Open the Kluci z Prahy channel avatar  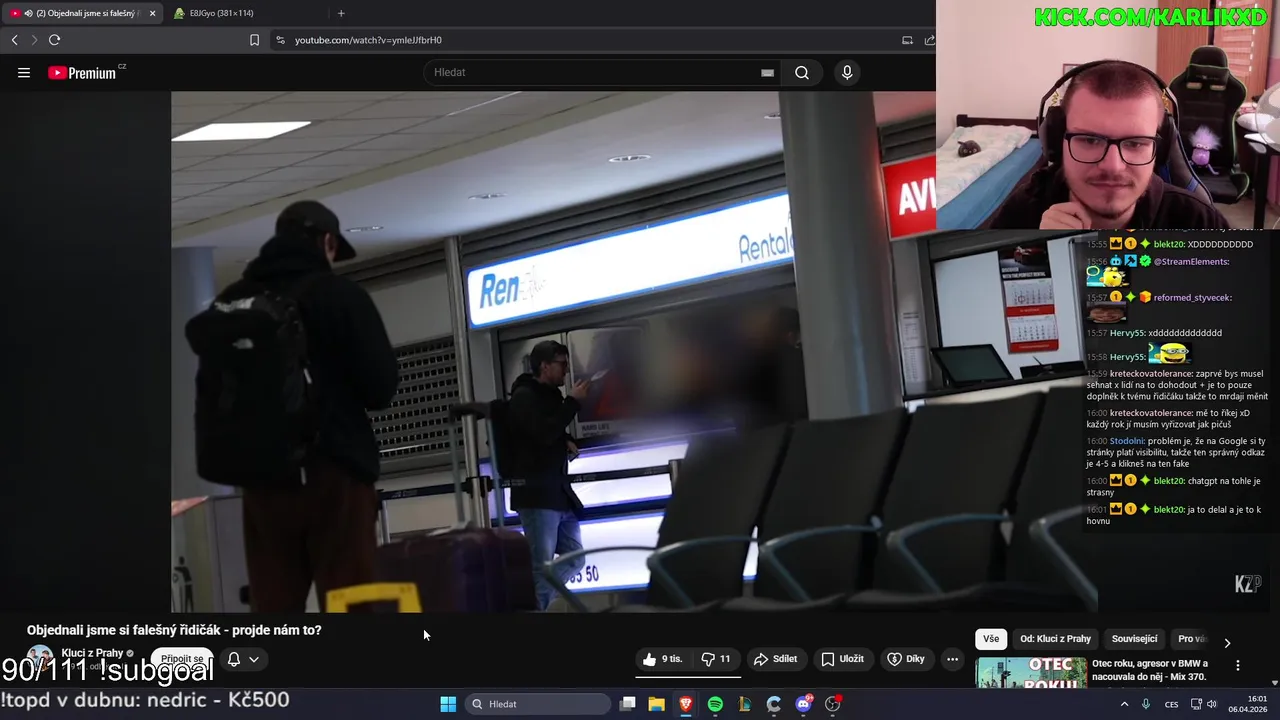pos(40,660)
